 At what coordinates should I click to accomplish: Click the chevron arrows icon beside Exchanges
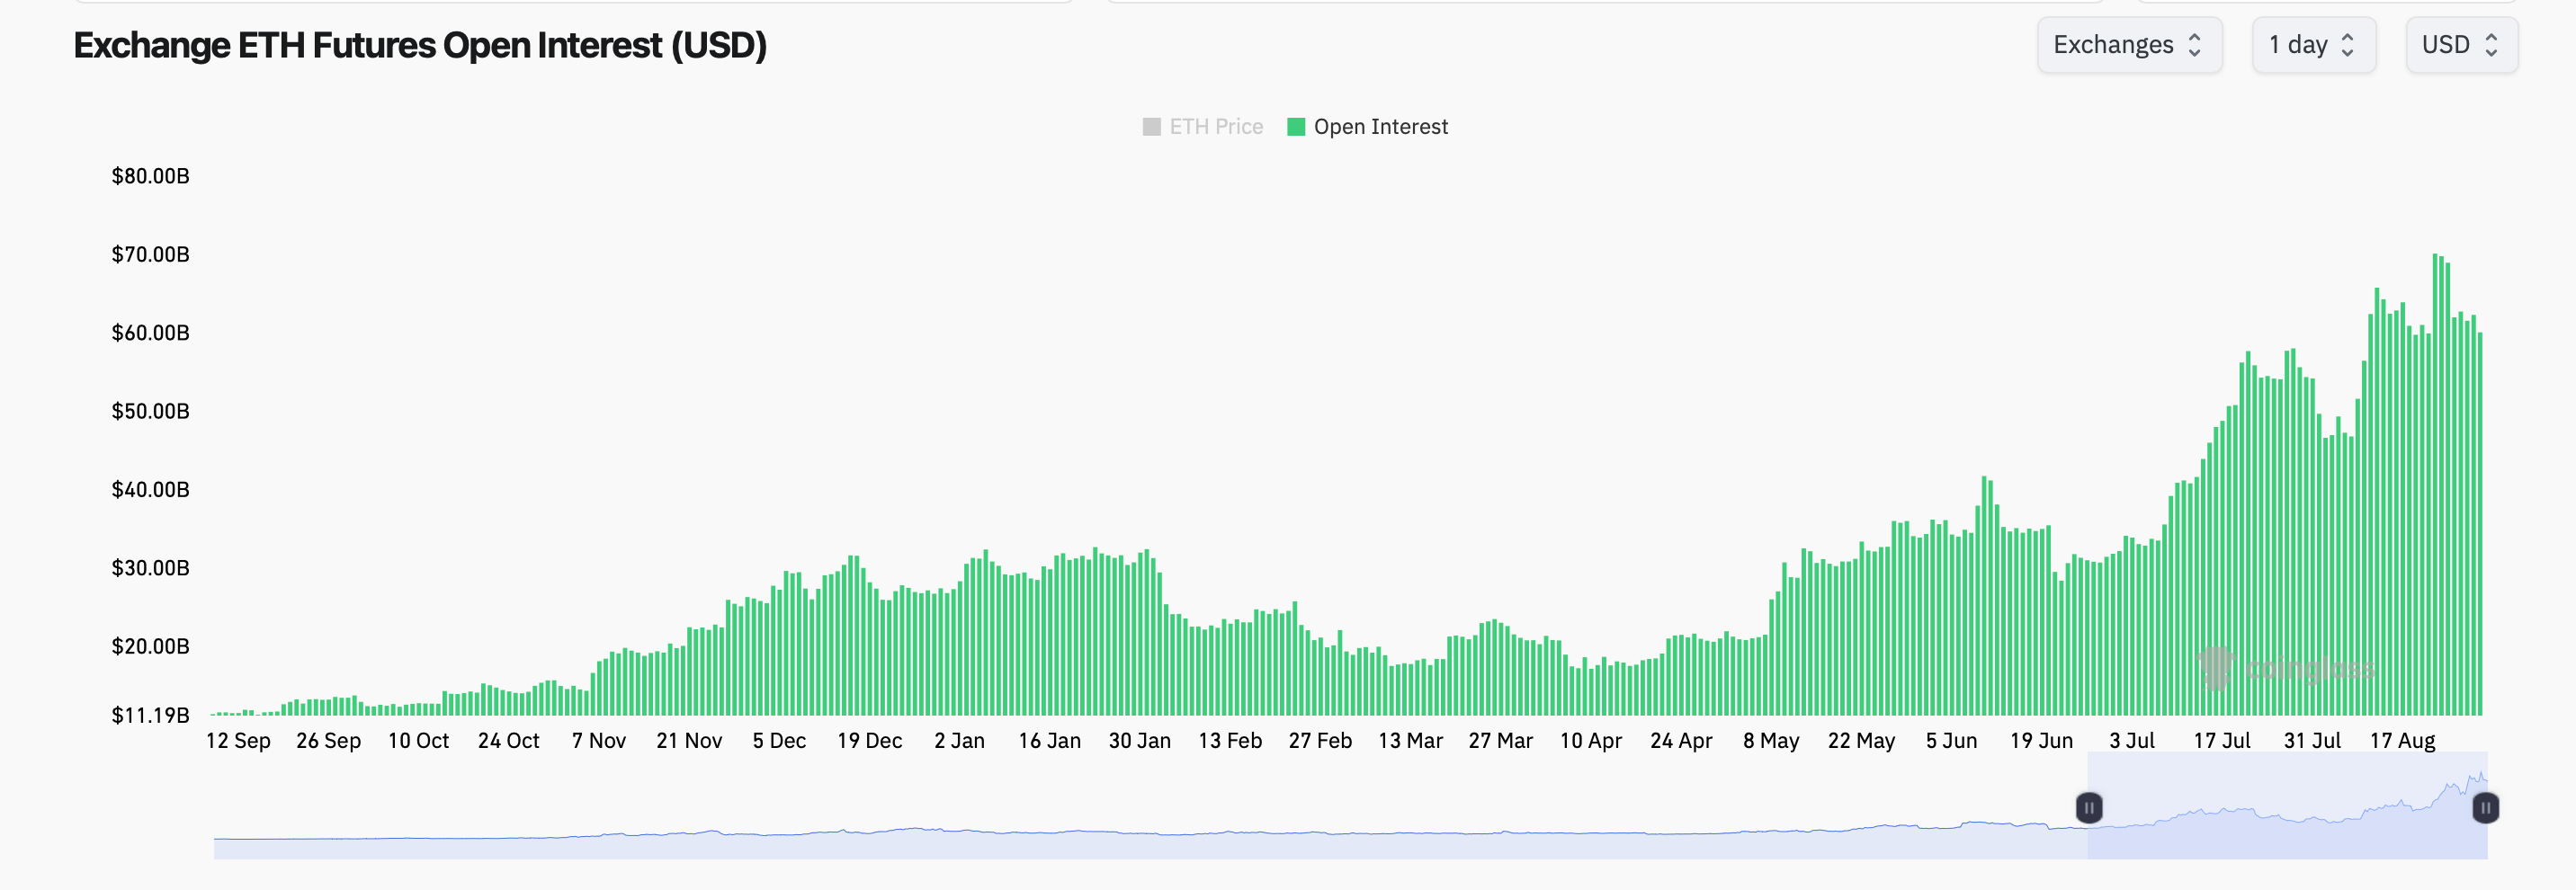coord(2195,45)
